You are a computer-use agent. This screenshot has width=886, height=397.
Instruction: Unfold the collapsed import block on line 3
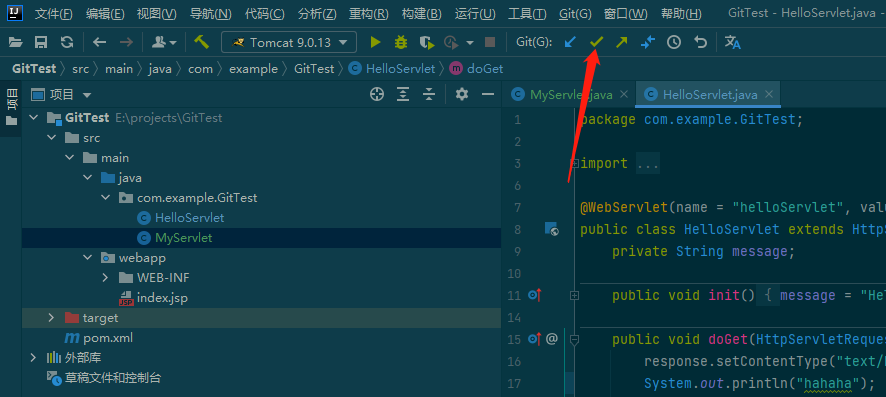tap(575, 163)
